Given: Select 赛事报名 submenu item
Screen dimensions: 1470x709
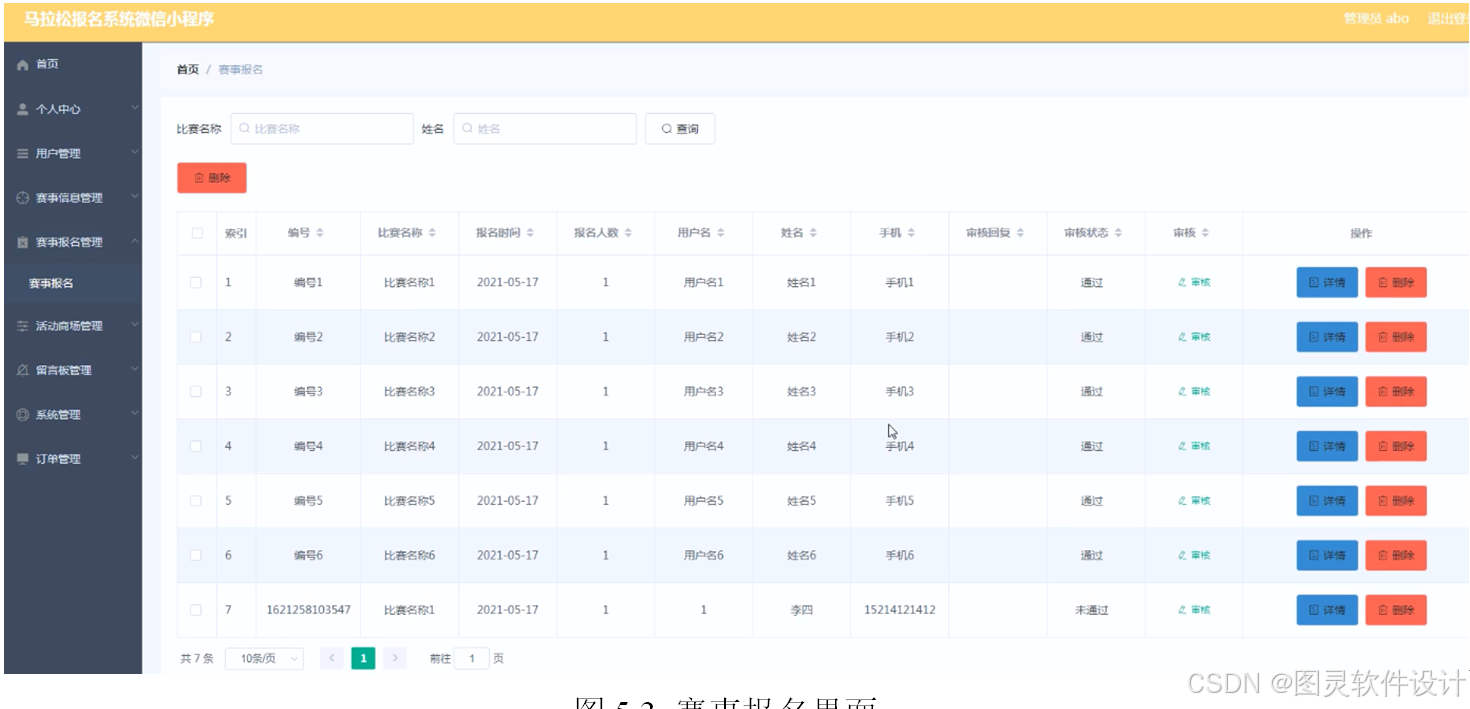Looking at the screenshot, I should 72,283.
